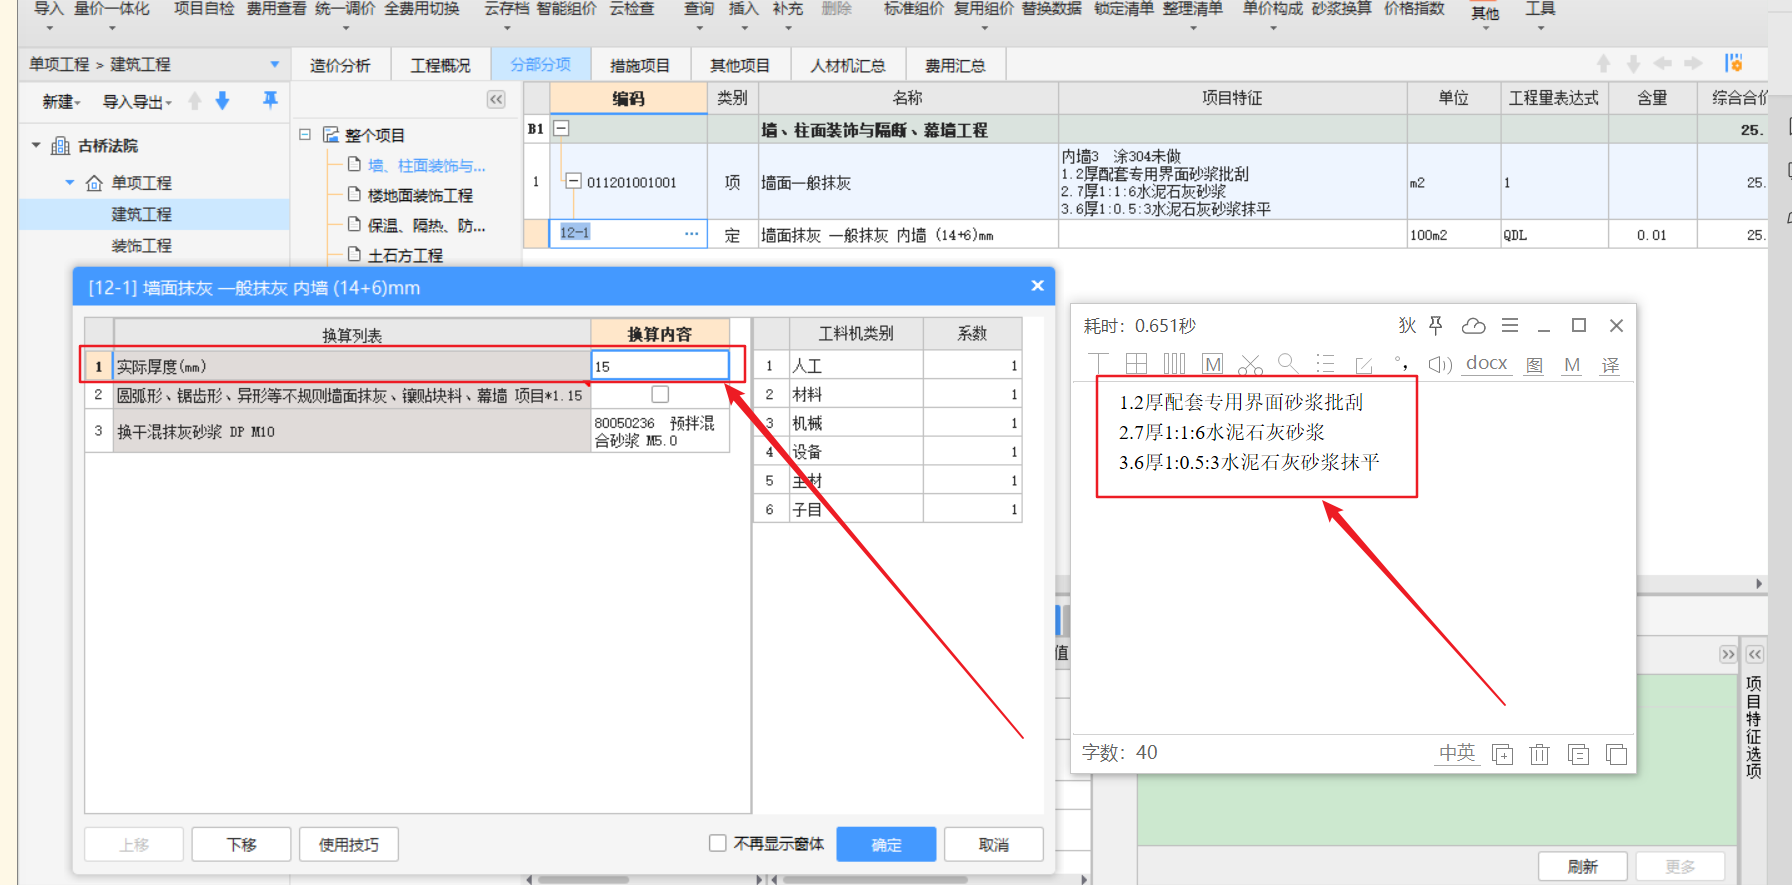Tick the checkbox in 圆弧形、锯齿形 row
Screen dimensions: 1792x885
tap(660, 394)
